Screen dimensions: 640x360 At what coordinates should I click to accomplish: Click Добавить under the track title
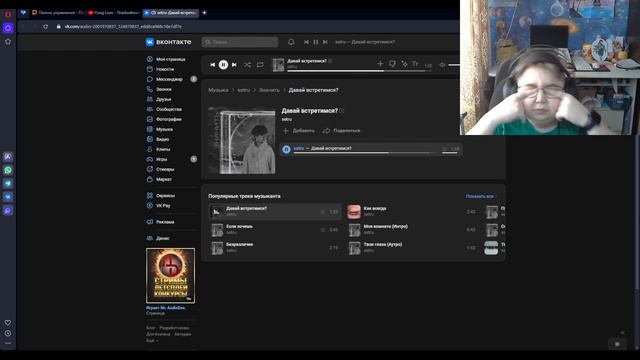(299, 131)
